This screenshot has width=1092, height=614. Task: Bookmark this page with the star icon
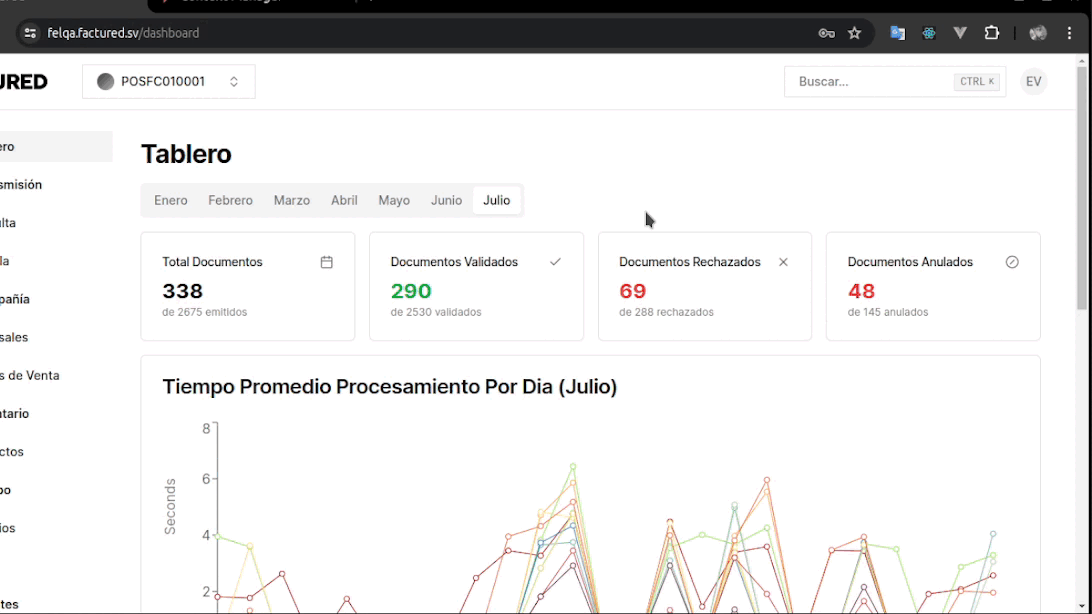[855, 33]
